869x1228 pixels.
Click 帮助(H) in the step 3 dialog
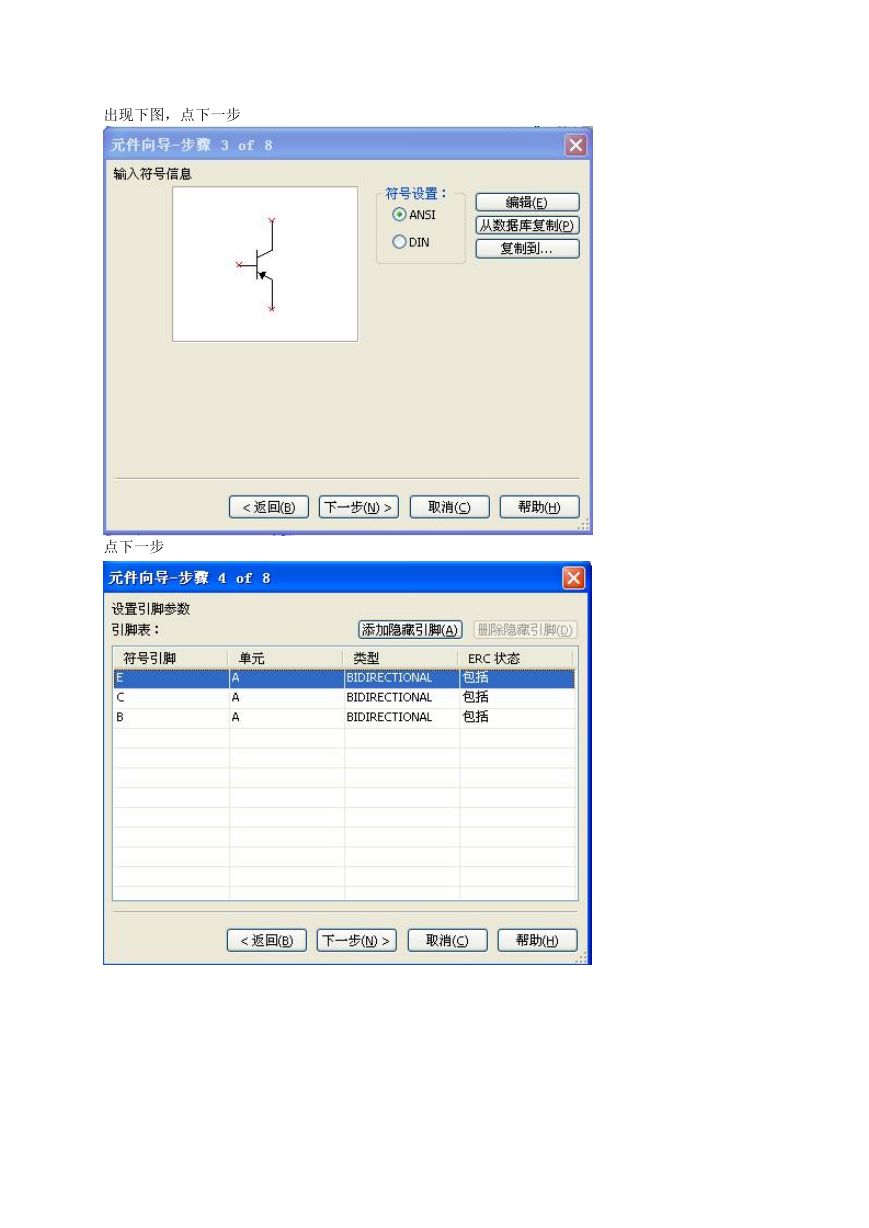click(539, 507)
